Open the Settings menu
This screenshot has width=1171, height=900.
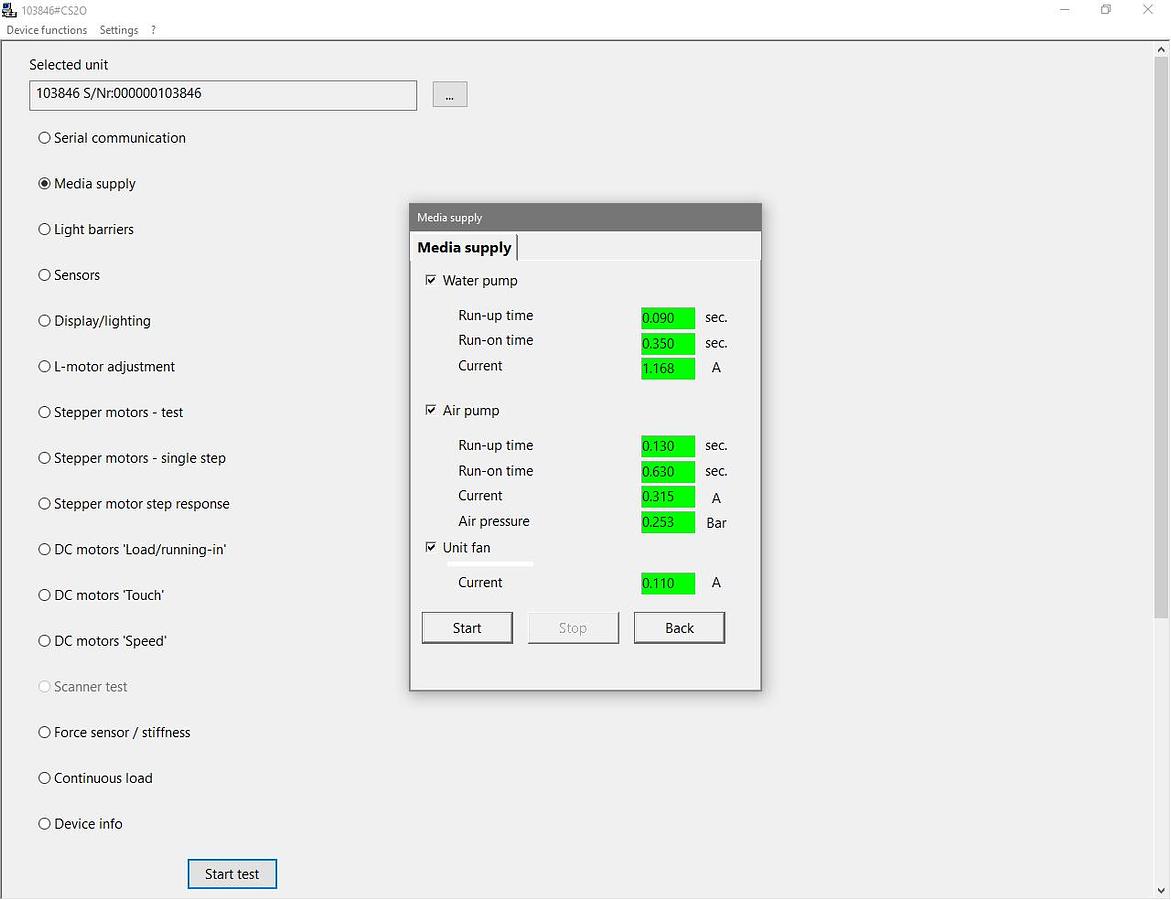(119, 30)
